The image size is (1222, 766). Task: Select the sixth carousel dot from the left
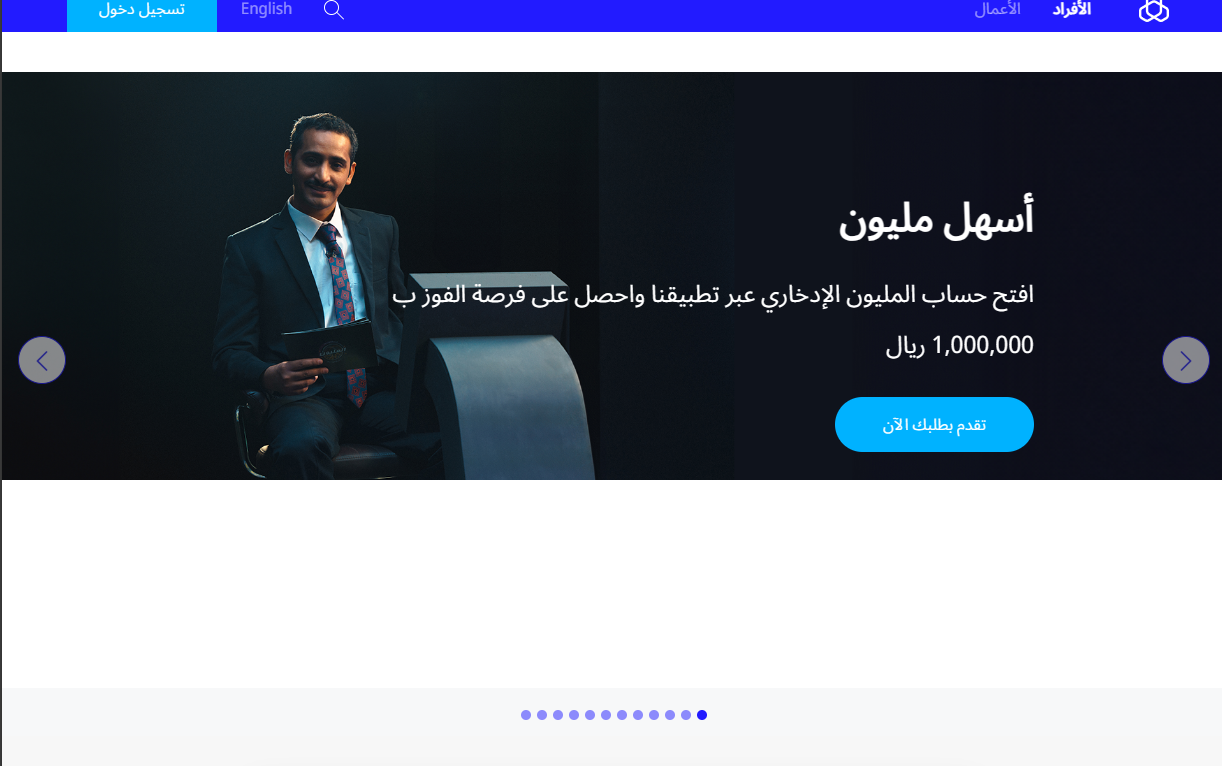pos(606,715)
